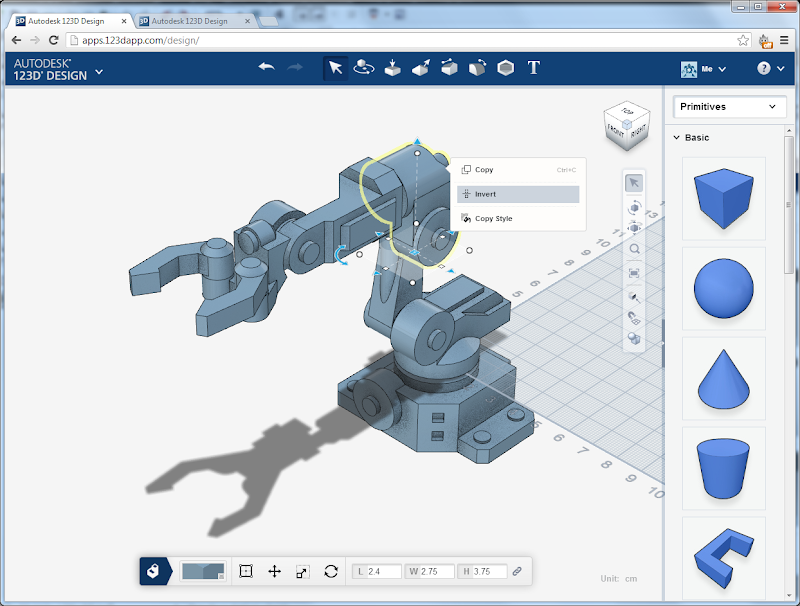
Task: Click the hexagon Material tool icon
Action: [506, 67]
